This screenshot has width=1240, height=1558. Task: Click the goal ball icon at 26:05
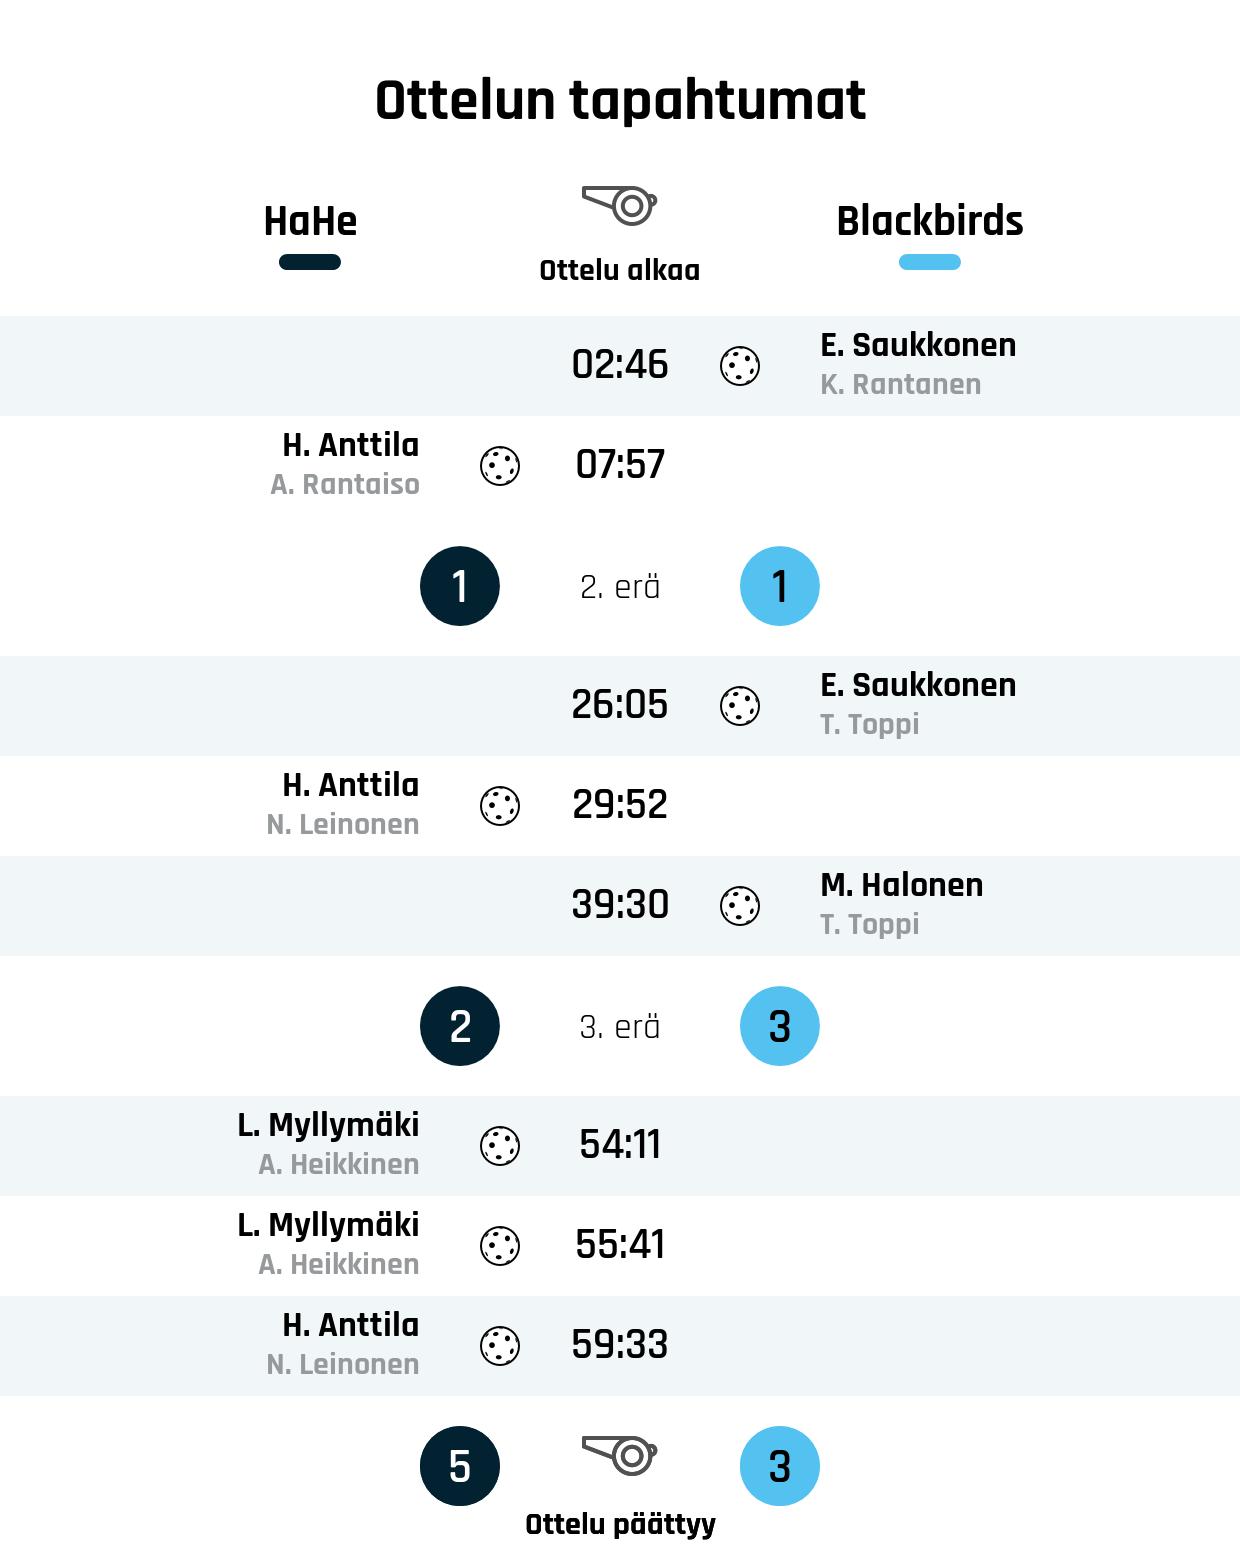[740, 706]
